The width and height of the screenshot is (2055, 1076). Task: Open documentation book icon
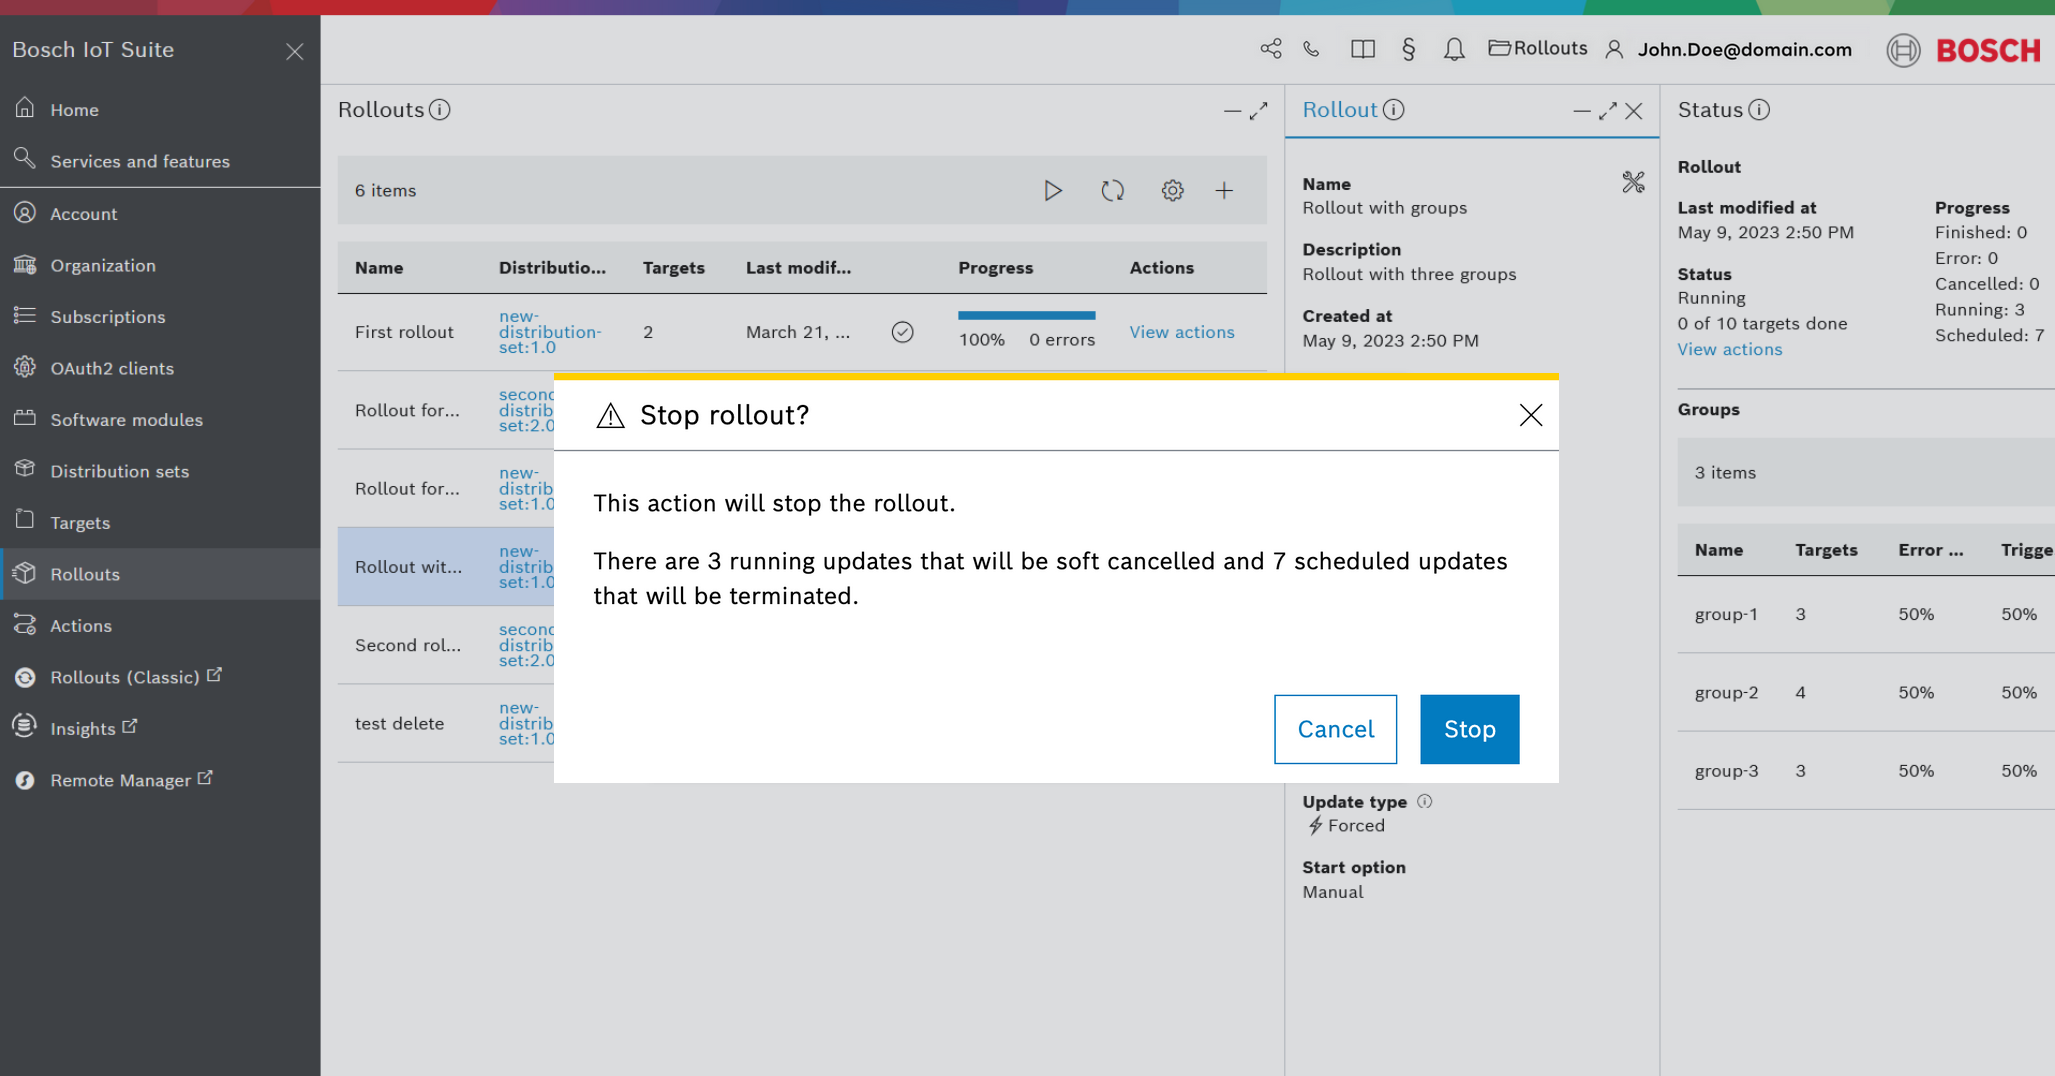(1362, 49)
